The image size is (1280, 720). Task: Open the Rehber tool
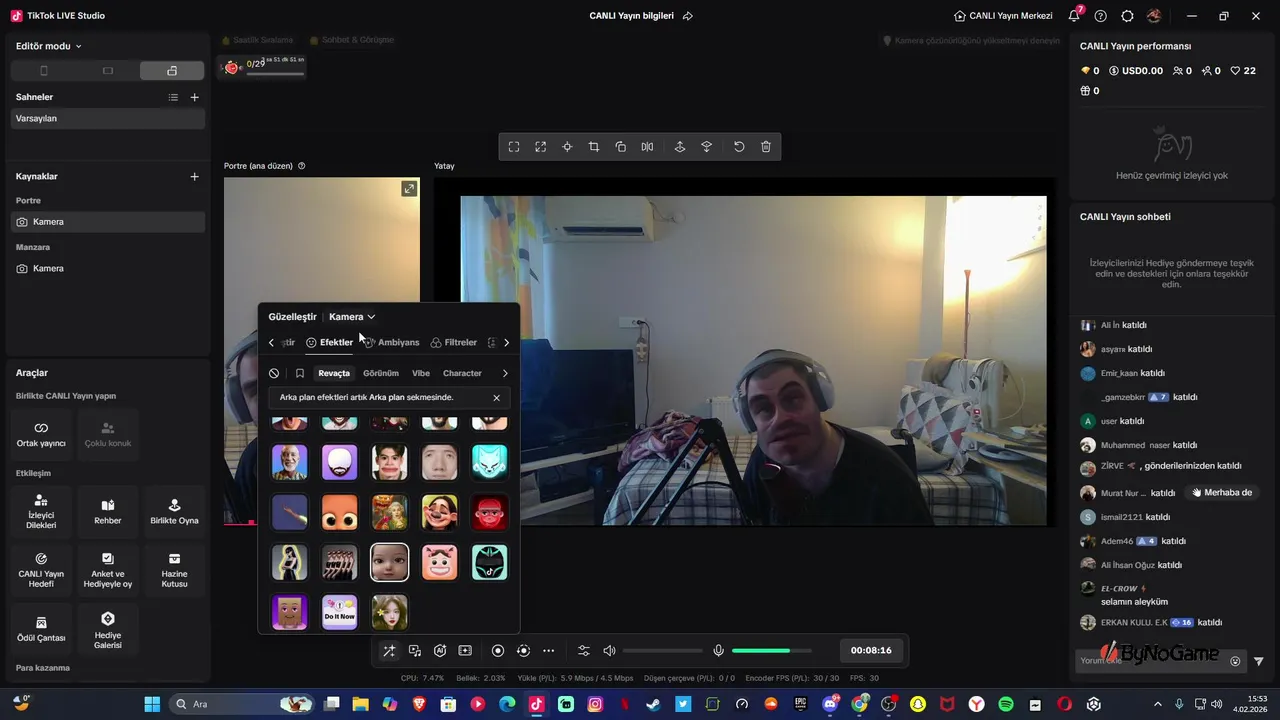click(x=108, y=512)
